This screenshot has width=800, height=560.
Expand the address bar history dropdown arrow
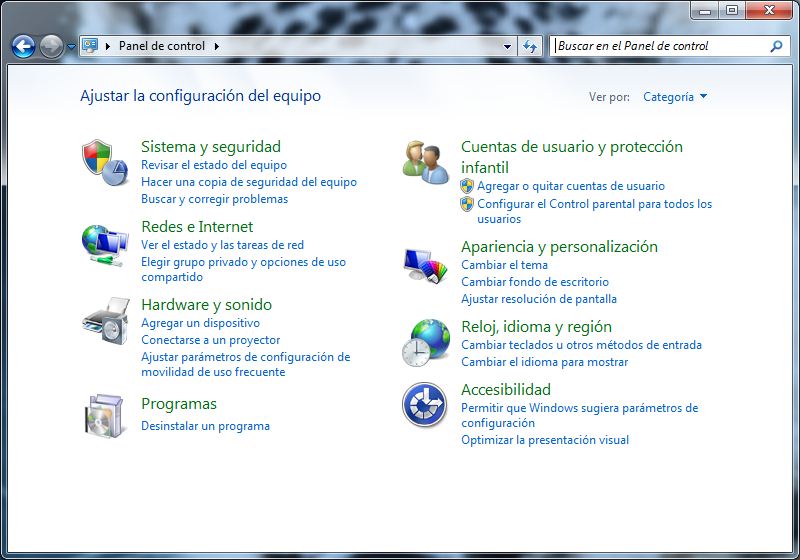507,46
